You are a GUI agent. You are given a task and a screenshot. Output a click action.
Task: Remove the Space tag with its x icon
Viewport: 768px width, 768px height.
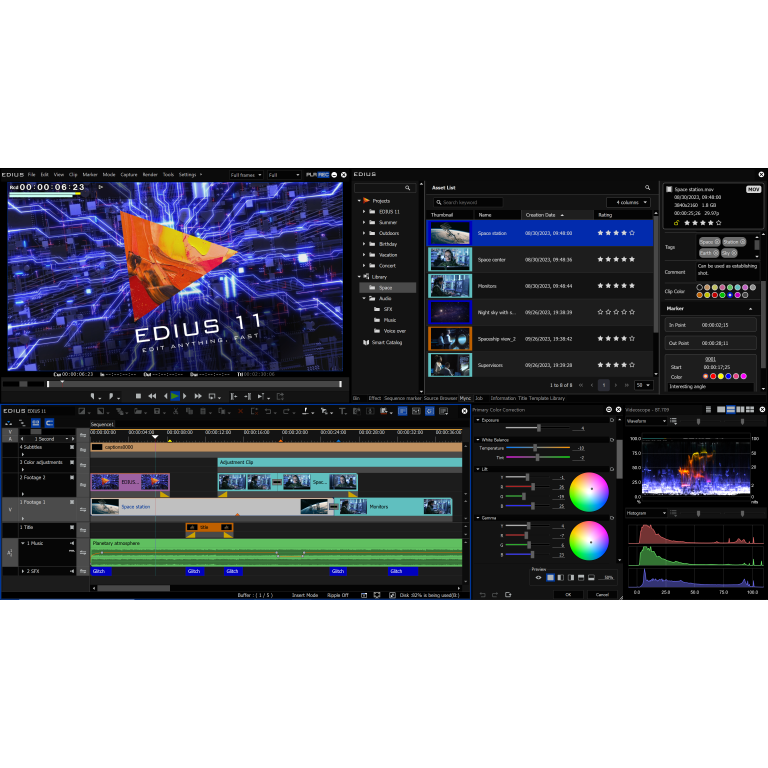[717, 242]
